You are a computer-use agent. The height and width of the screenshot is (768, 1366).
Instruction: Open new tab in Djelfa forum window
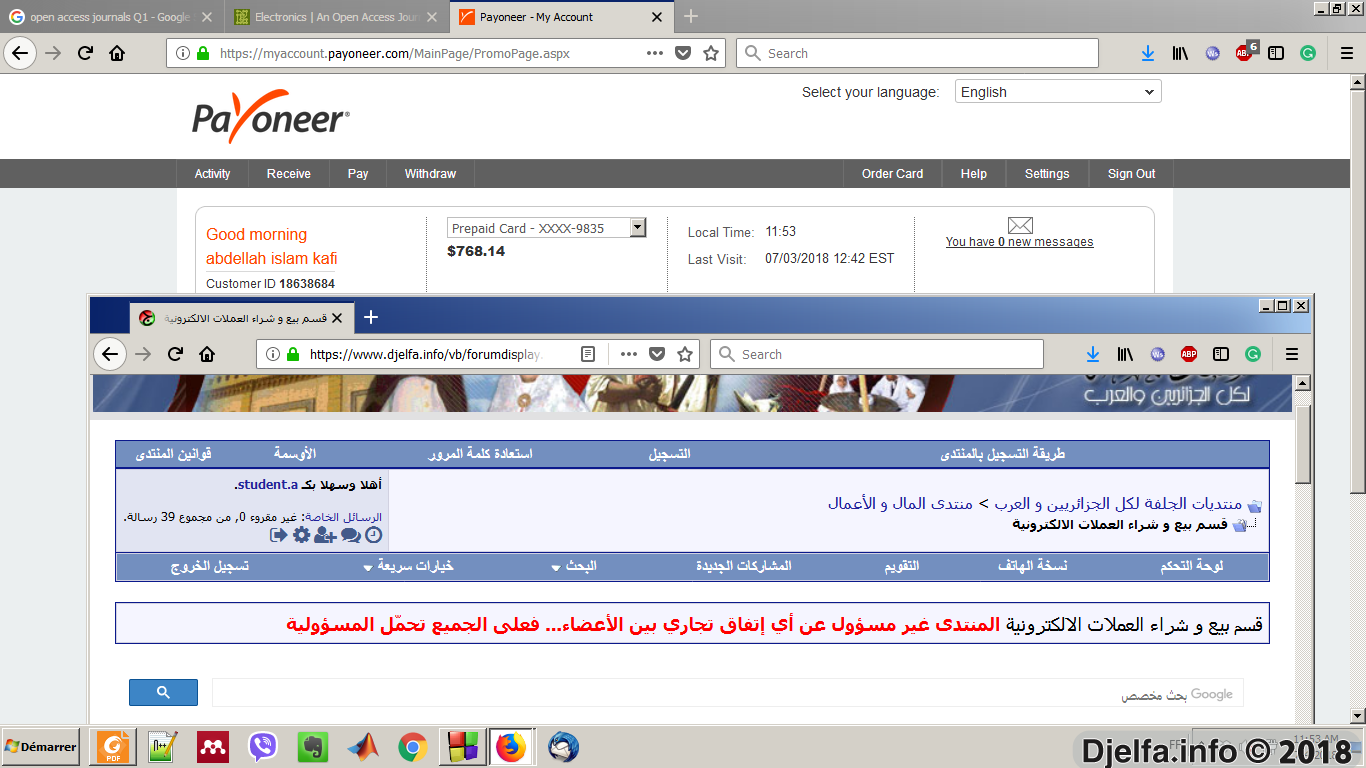(371, 317)
